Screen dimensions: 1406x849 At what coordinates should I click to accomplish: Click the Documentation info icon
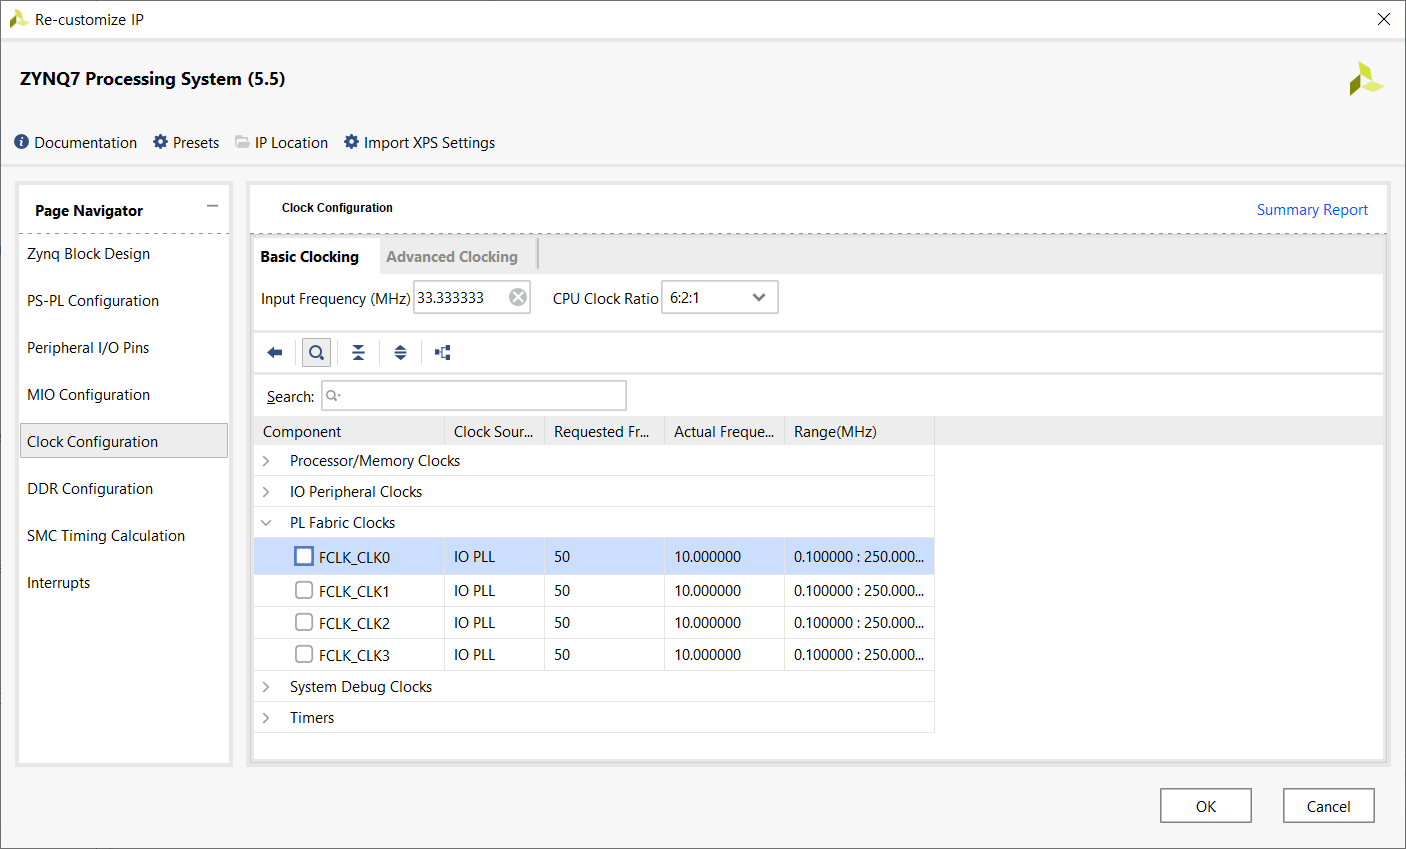tap(22, 142)
